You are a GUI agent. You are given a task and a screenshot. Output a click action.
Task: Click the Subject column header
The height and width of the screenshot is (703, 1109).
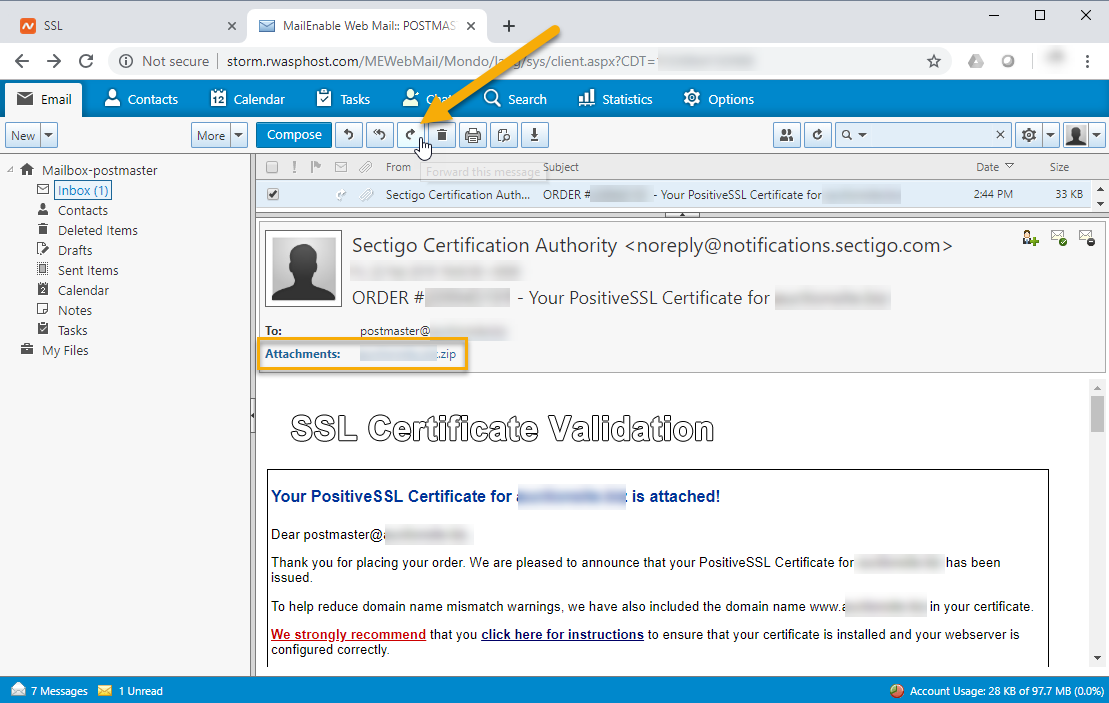coord(561,167)
